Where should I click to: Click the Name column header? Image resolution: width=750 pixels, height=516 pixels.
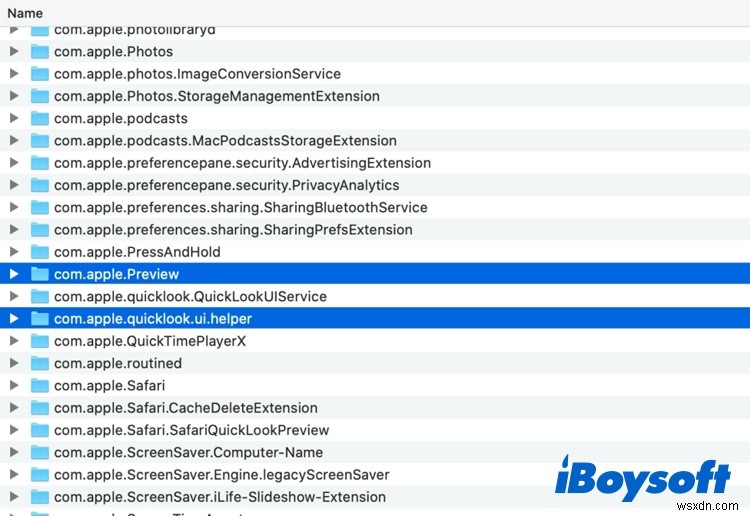tap(25, 13)
